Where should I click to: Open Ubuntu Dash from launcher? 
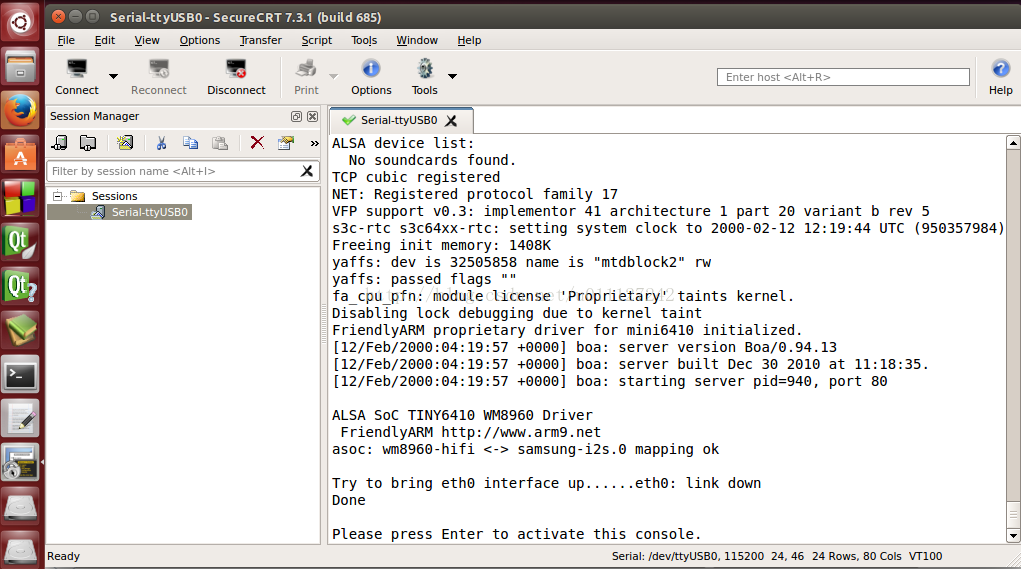pos(20,23)
